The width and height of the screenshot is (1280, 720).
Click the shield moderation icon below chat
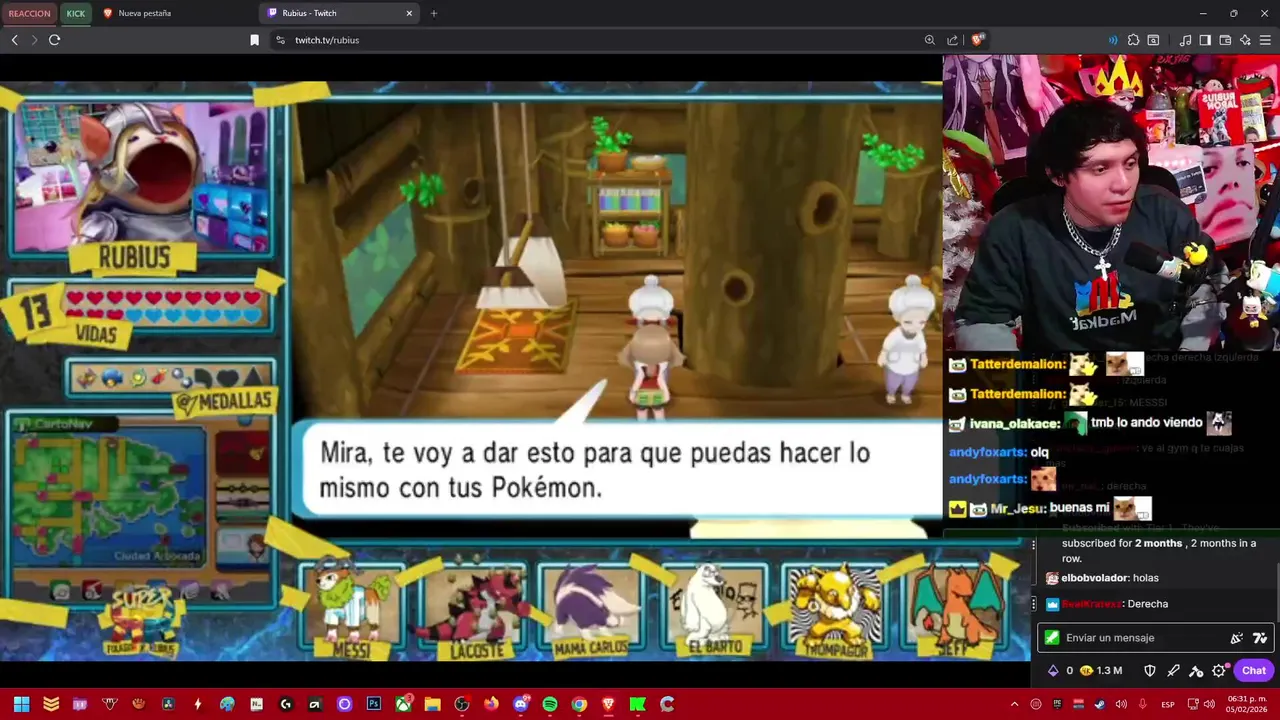(1150, 671)
